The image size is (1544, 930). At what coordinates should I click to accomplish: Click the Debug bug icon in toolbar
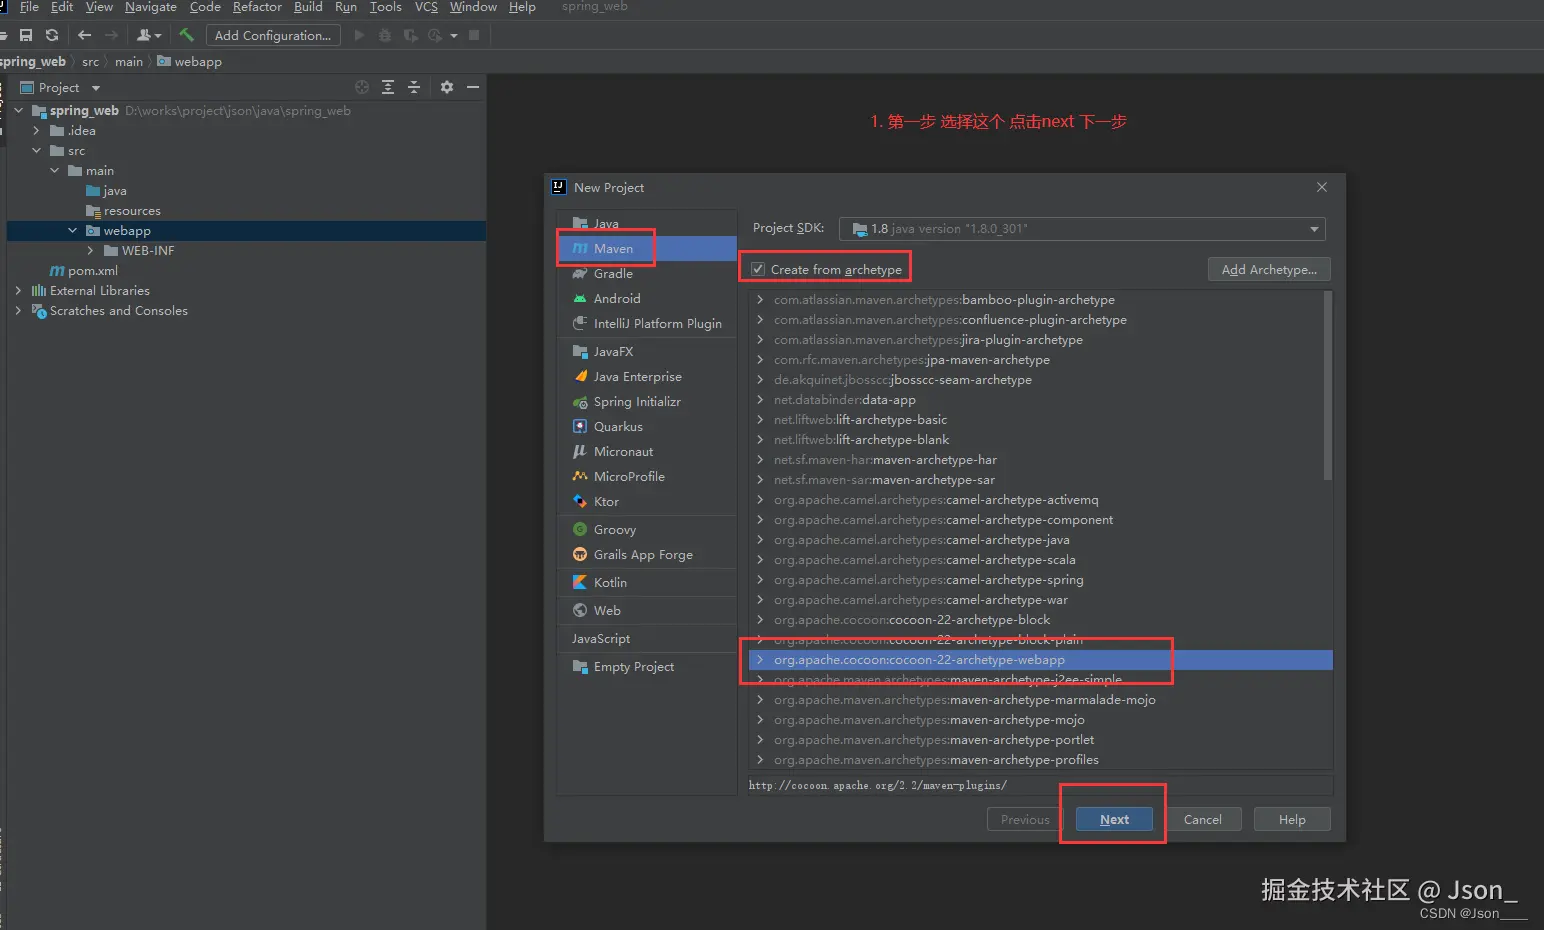pyautogui.click(x=385, y=35)
